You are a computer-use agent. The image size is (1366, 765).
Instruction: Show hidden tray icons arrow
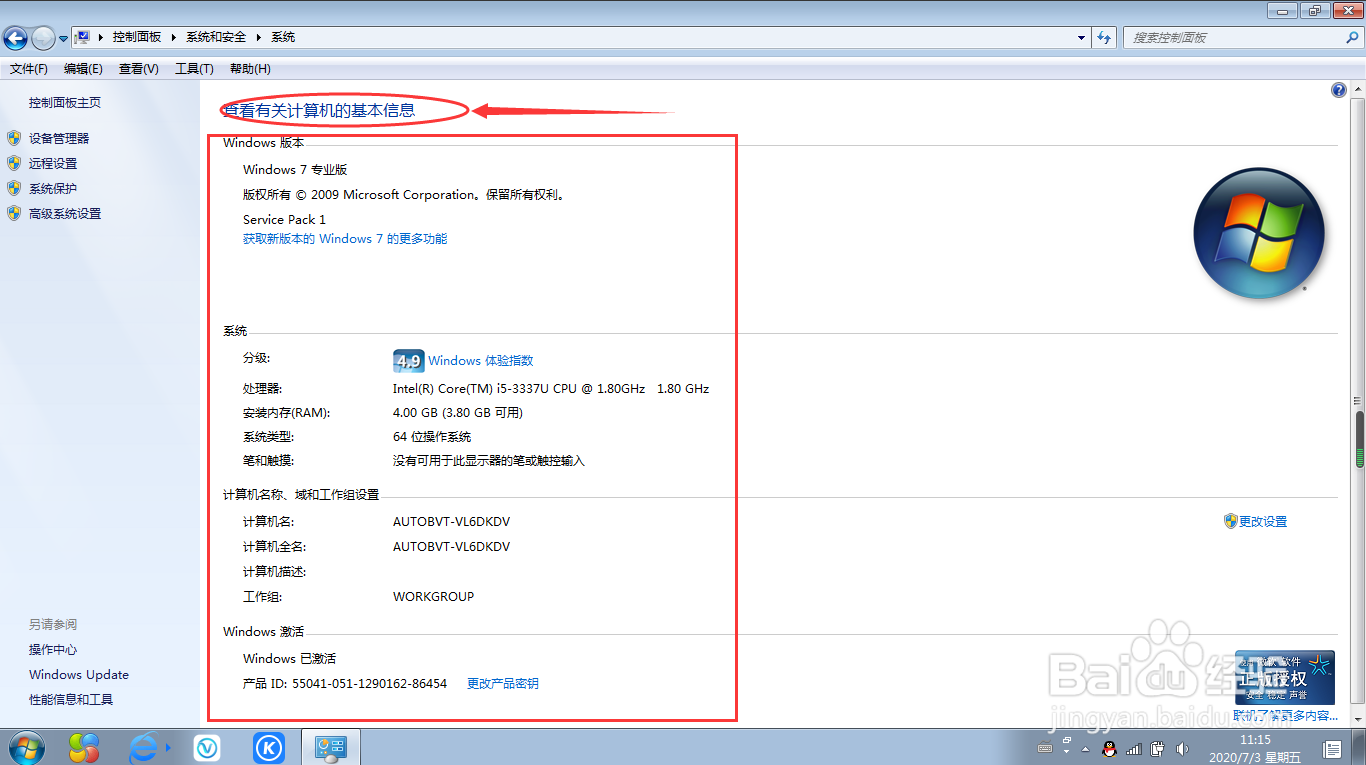click(1086, 749)
